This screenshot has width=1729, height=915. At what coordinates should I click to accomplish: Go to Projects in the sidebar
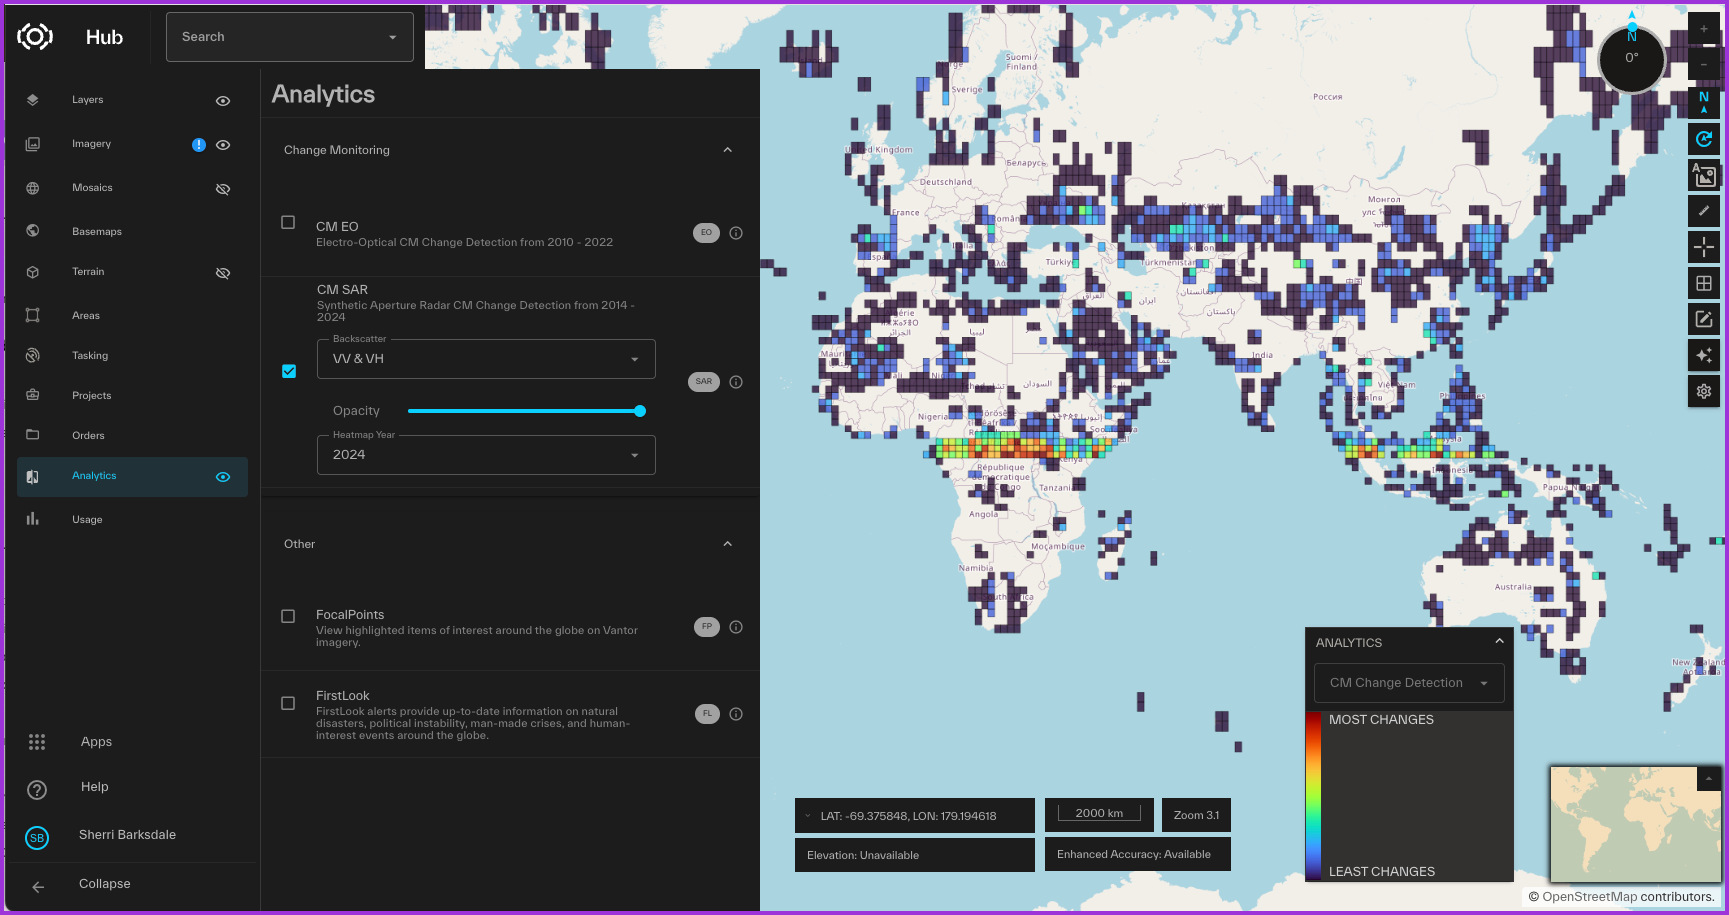click(91, 396)
